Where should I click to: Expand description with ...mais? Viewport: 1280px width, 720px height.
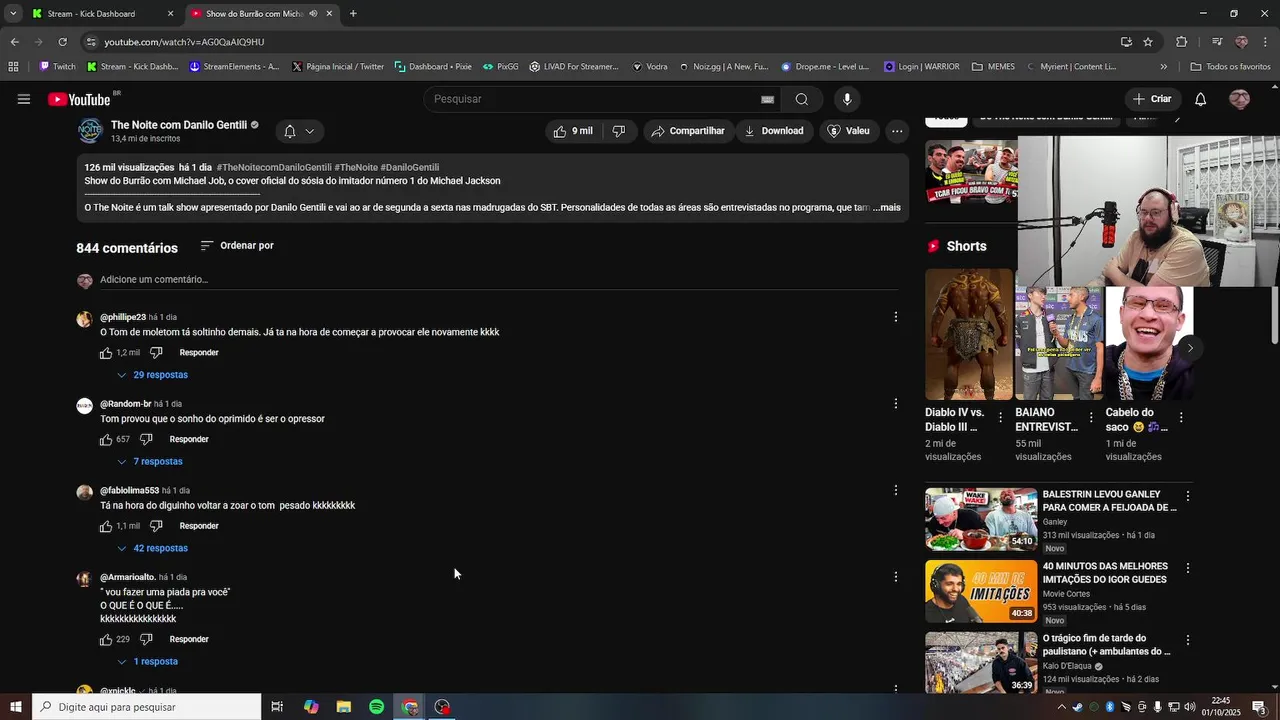pos(887,208)
